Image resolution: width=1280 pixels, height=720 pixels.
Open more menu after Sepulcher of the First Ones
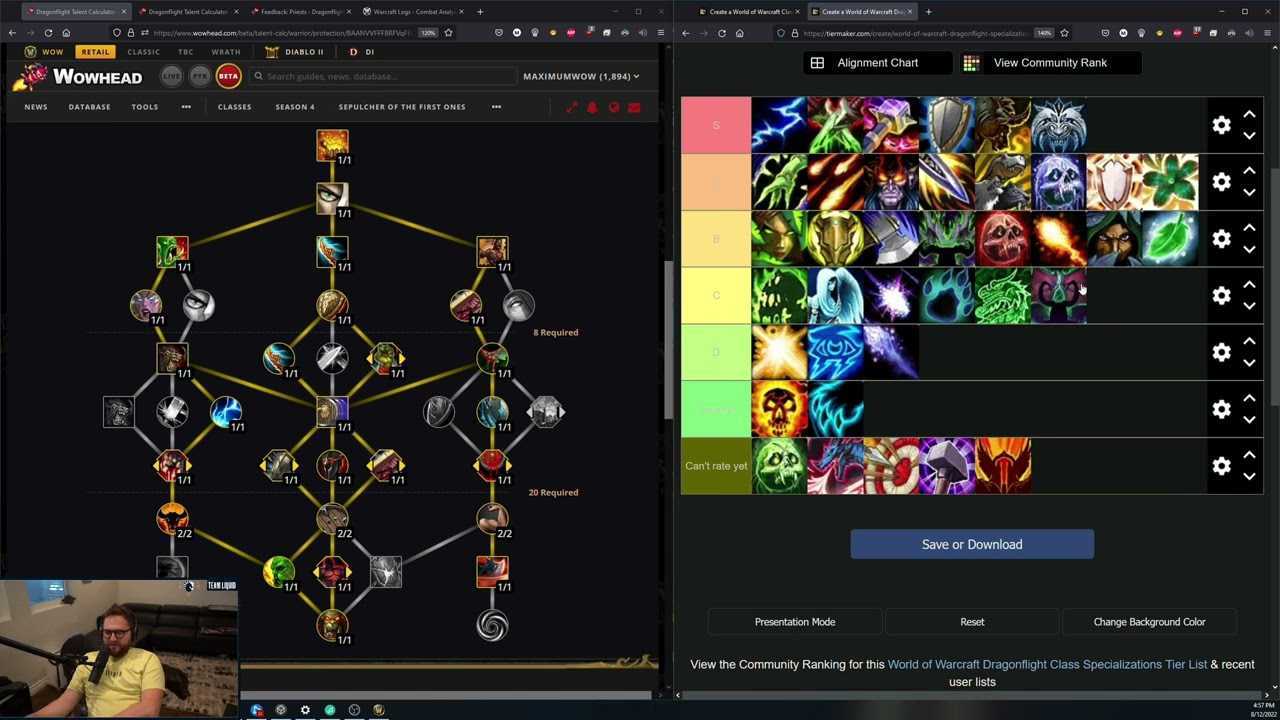point(496,107)
